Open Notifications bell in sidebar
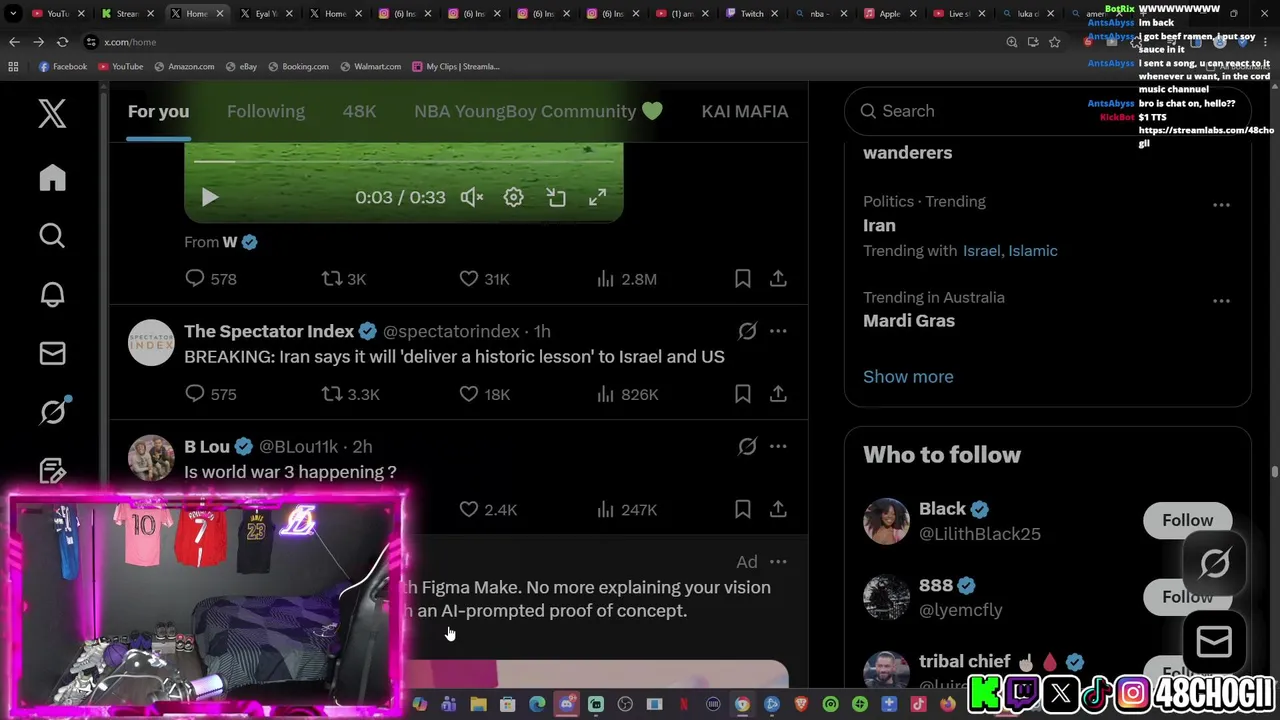The width and height of the screenshot is (1280, 720). (52, 294)
